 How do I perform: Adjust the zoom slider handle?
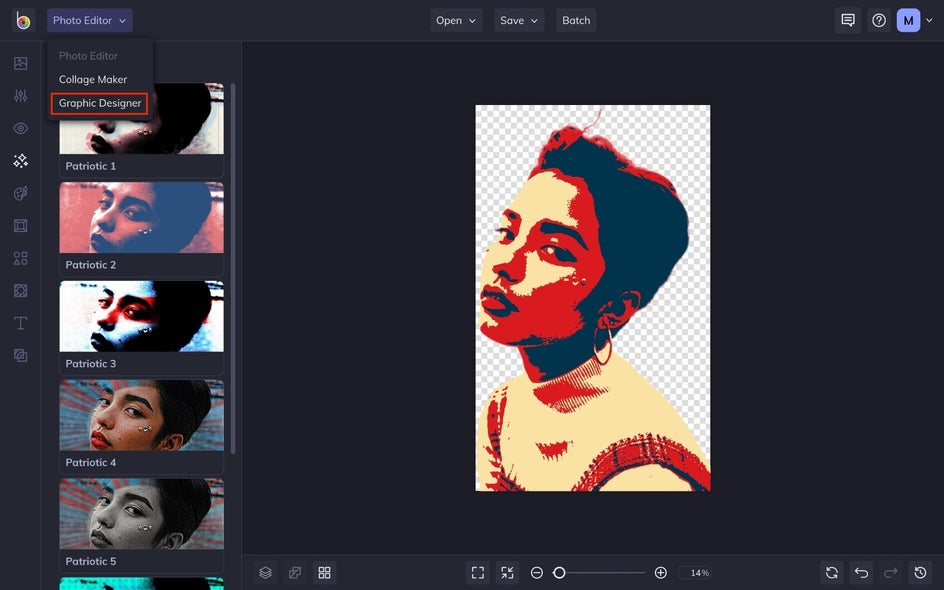(x=559, y=573)
